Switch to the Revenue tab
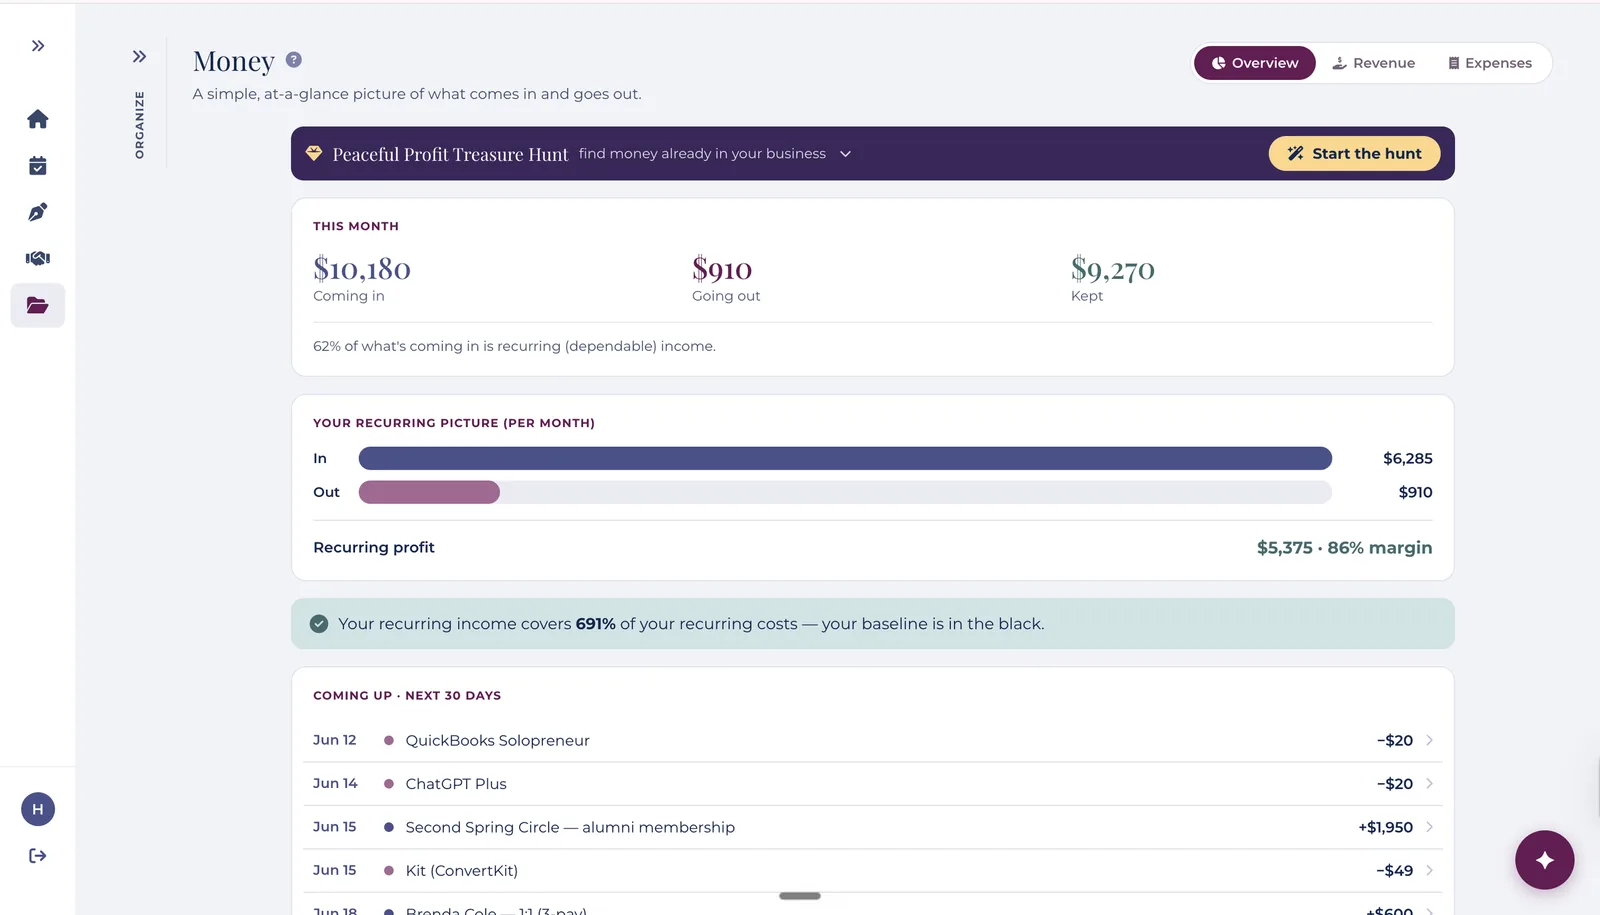The image size is (1600, 915). click(1374, 63)
